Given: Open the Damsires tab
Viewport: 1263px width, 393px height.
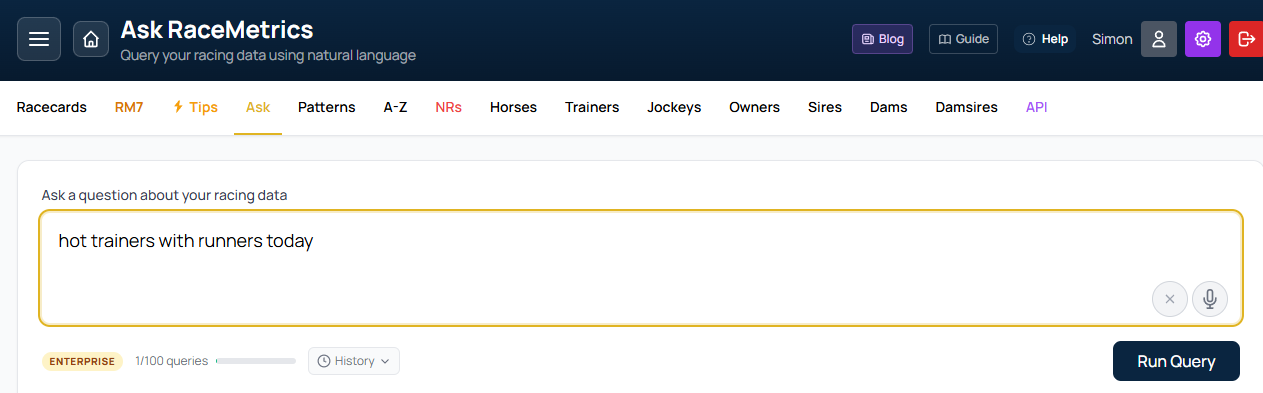Looking at the screenshot, I should click(966, 107).
